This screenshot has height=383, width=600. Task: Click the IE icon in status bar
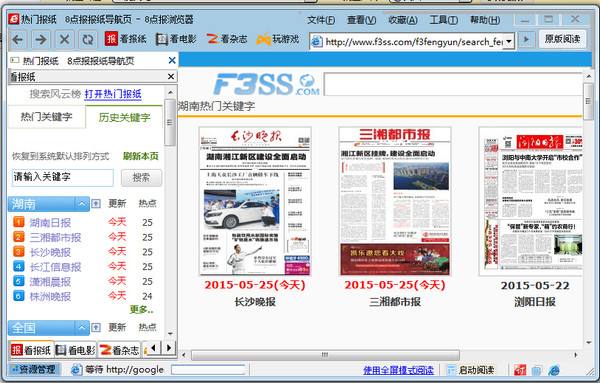(554, 370)
